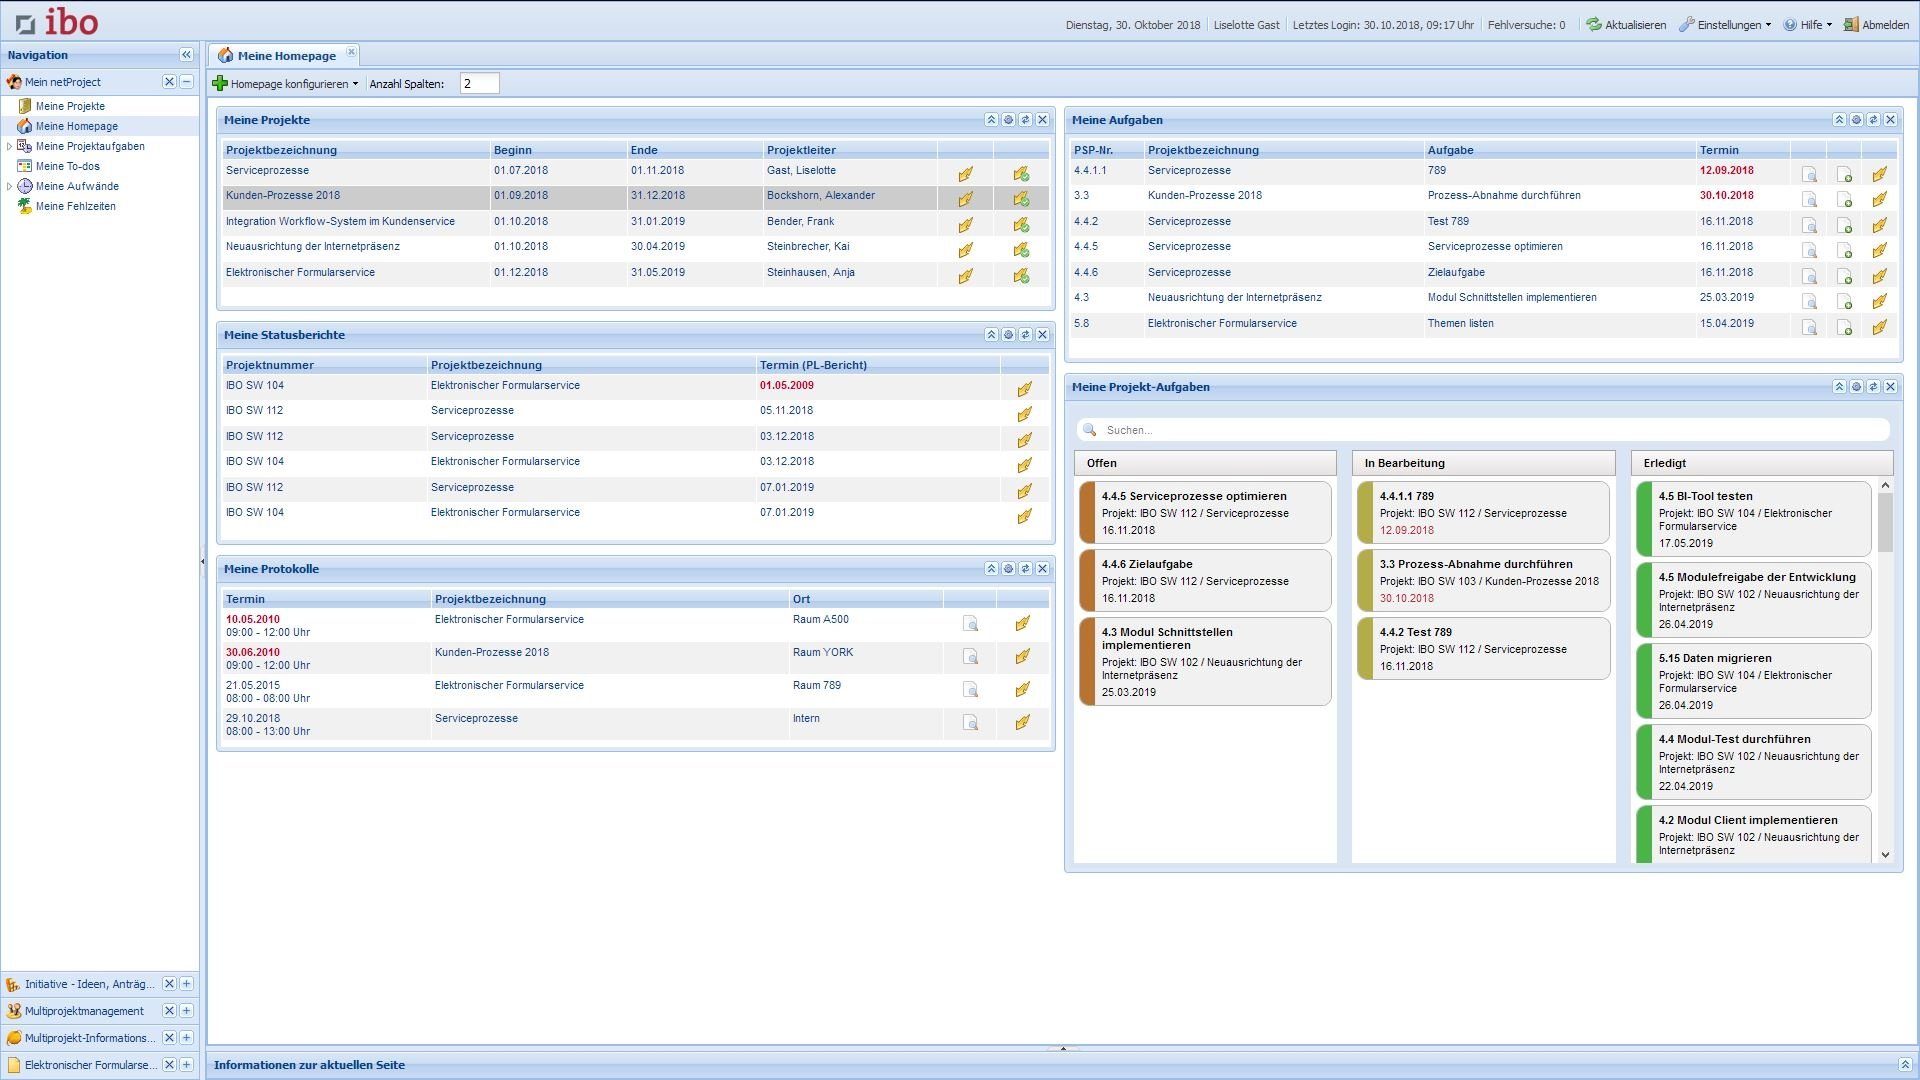
Task: Open settings gear of Meine Projekte panel
Action: (x=1007, y=119)
